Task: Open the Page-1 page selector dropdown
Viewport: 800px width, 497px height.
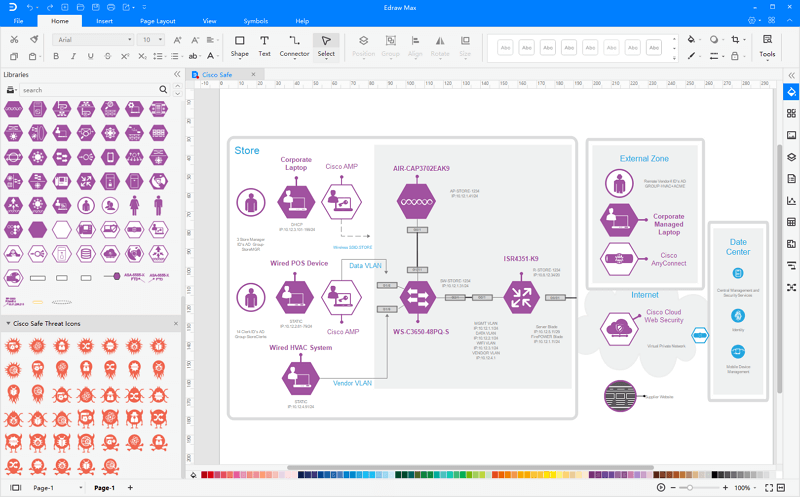Action: (81, 488)
